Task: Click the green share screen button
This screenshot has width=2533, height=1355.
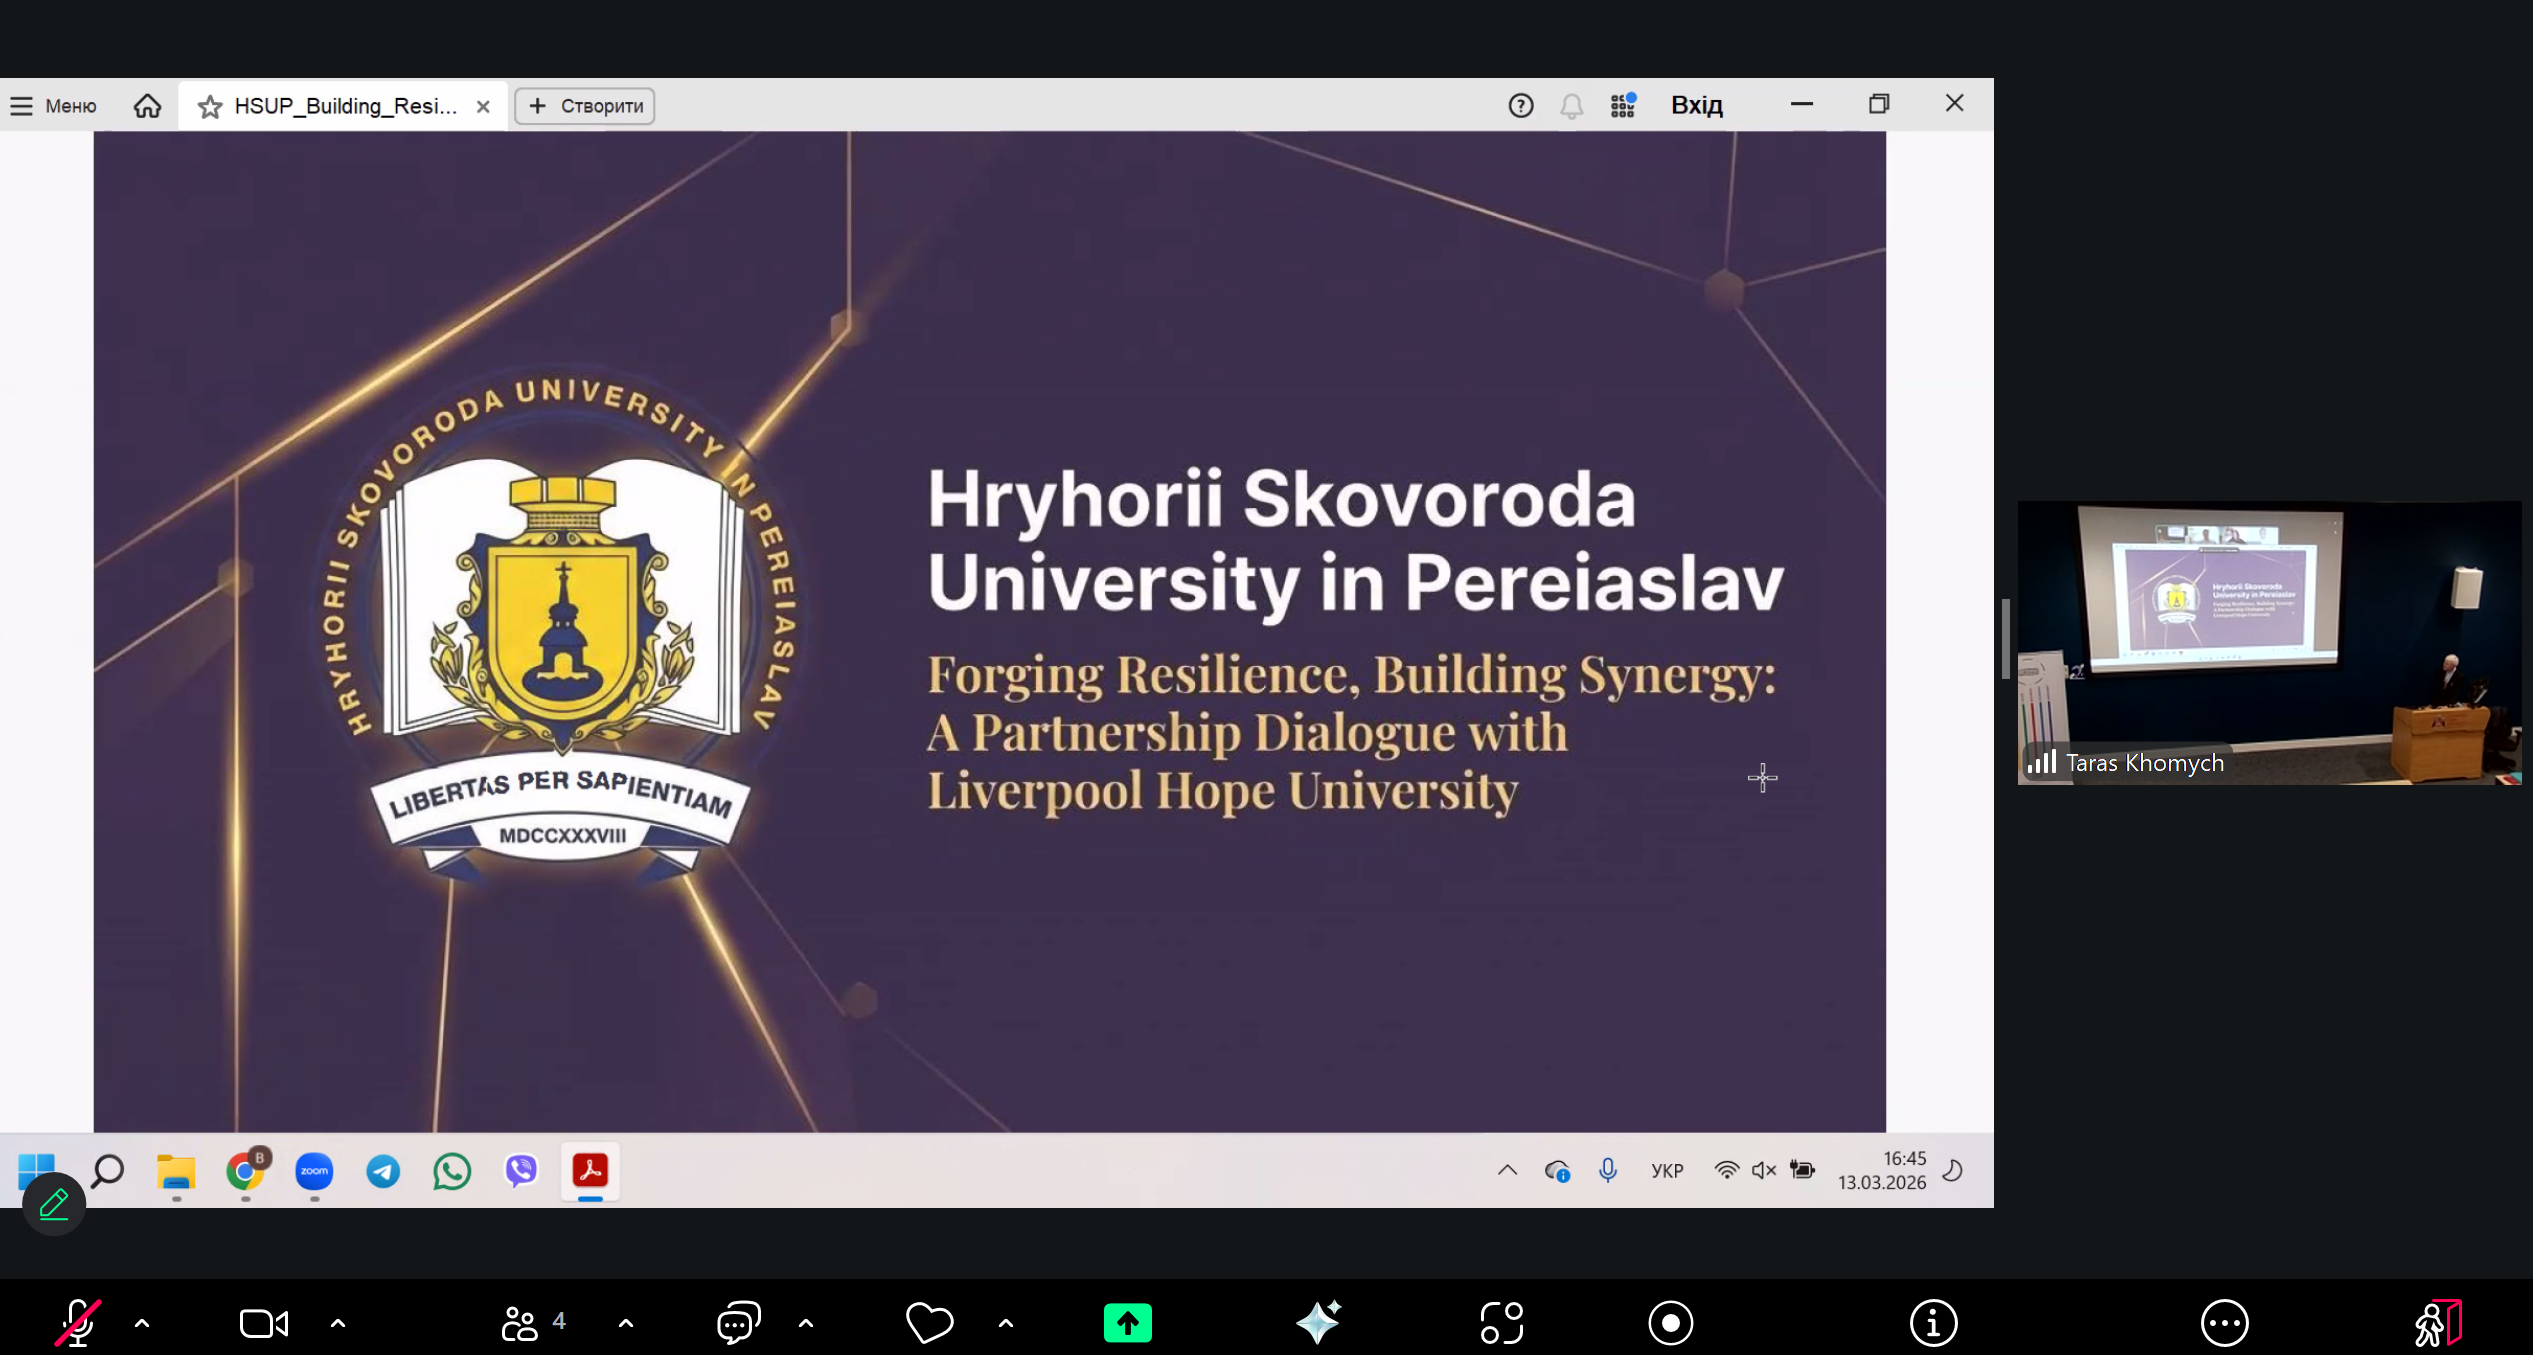Action: click(1127, 1323)
